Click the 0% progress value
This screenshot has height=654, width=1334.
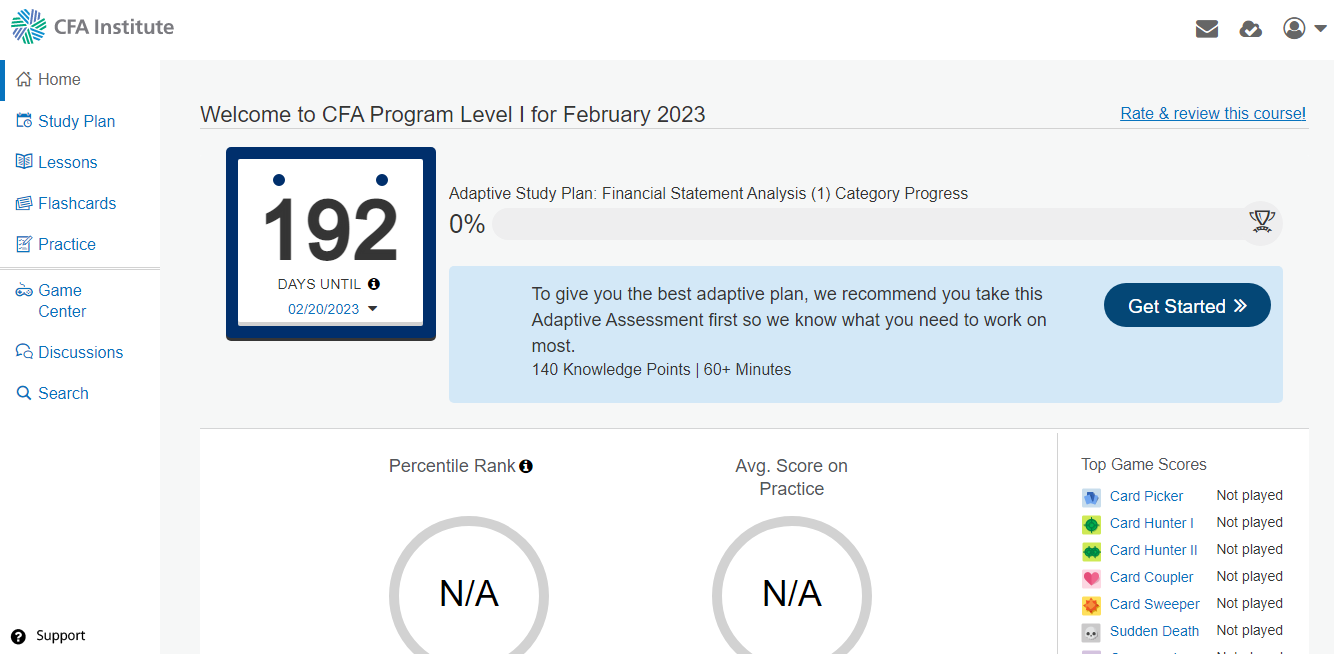467,224
